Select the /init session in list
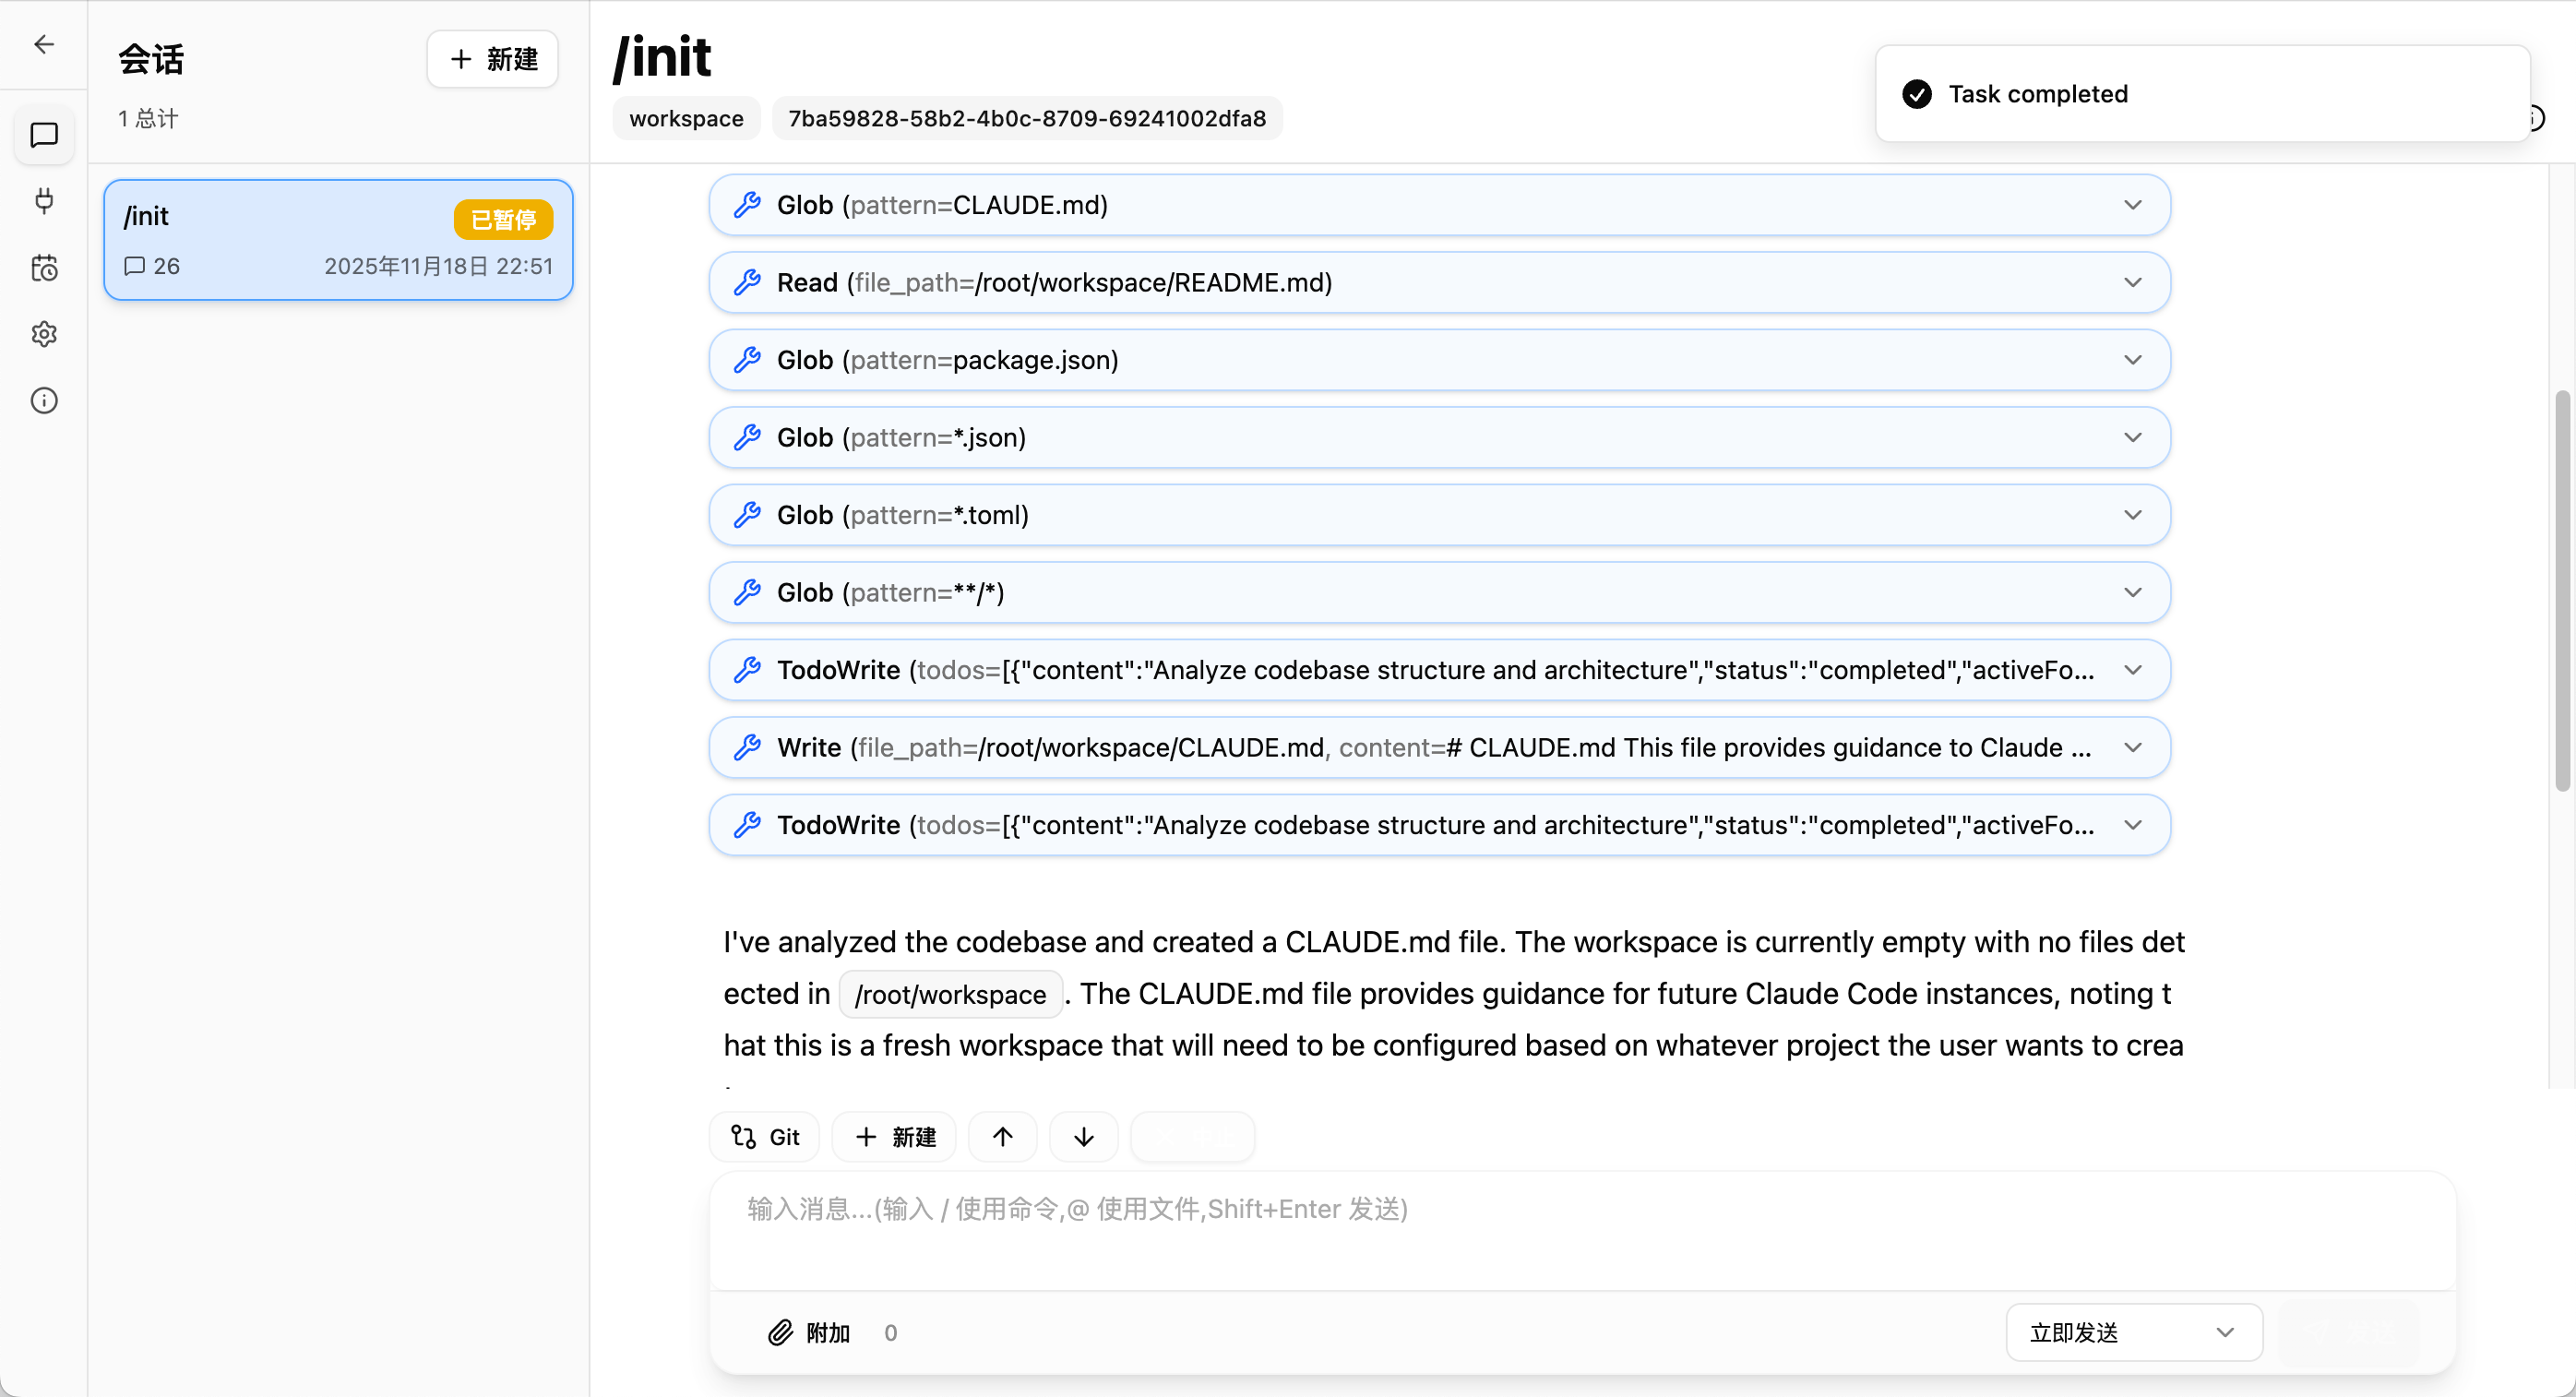This screenshot has width=2576, height=1397. point(338,240)
